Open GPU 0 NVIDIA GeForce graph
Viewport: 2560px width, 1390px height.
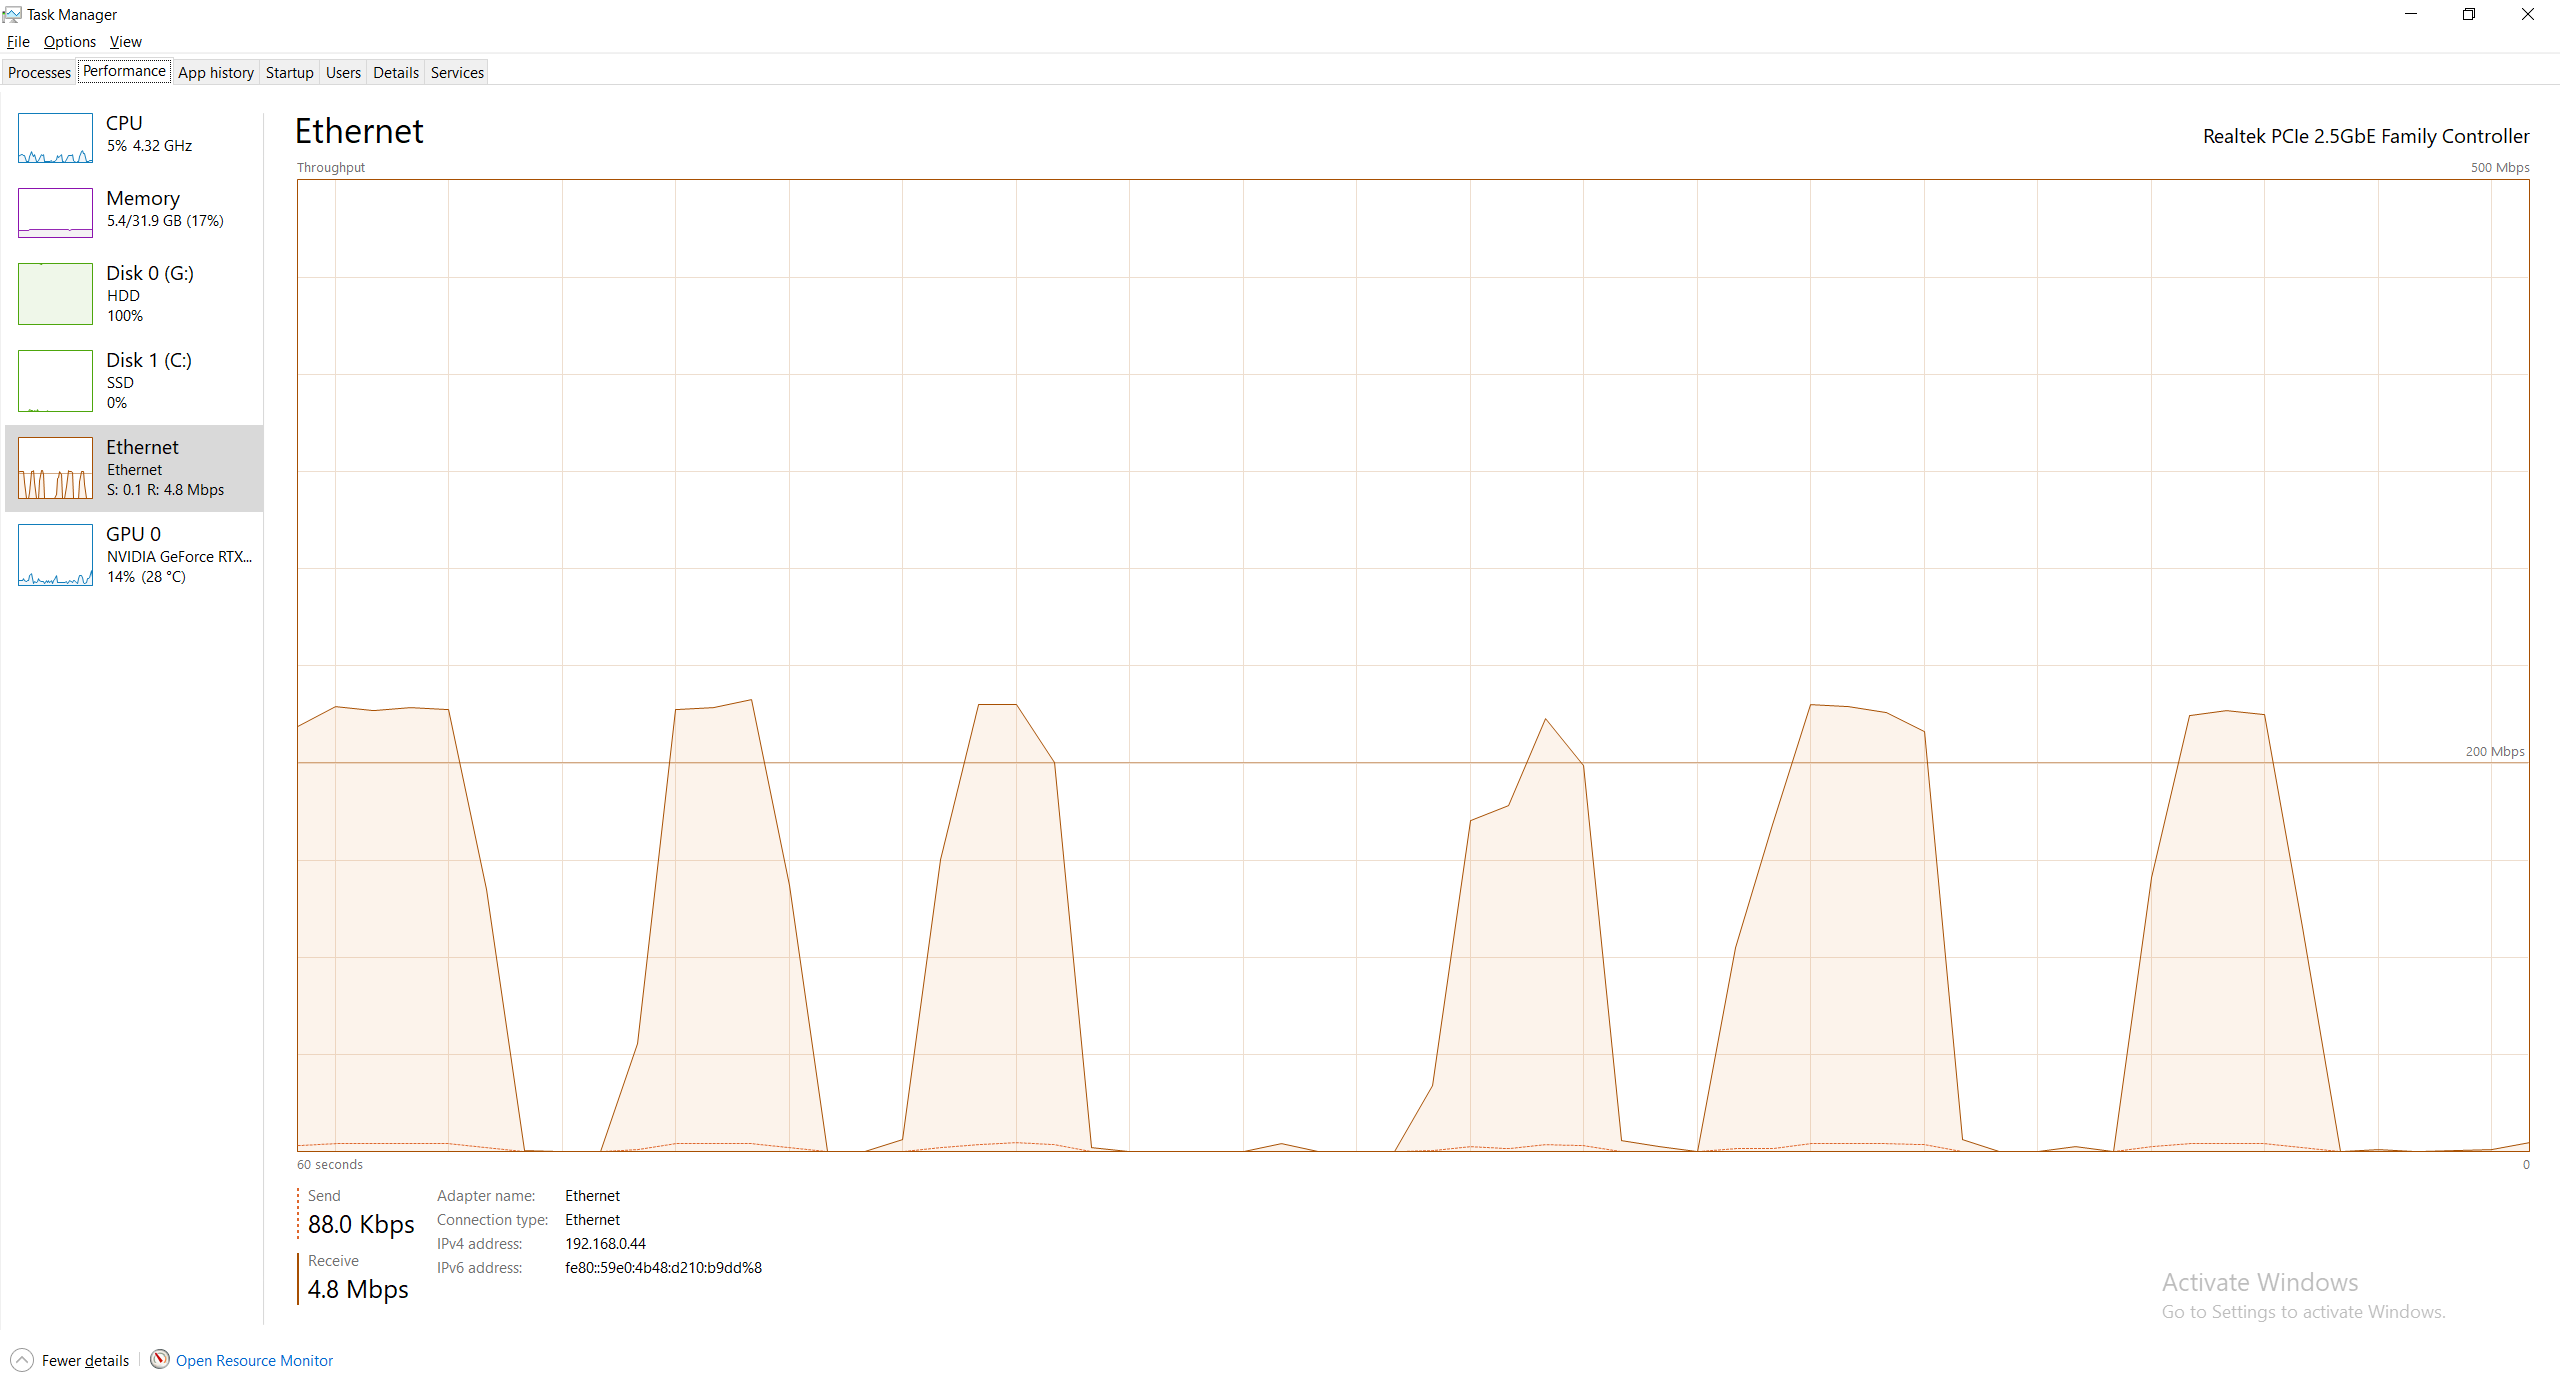coord(55,555)
